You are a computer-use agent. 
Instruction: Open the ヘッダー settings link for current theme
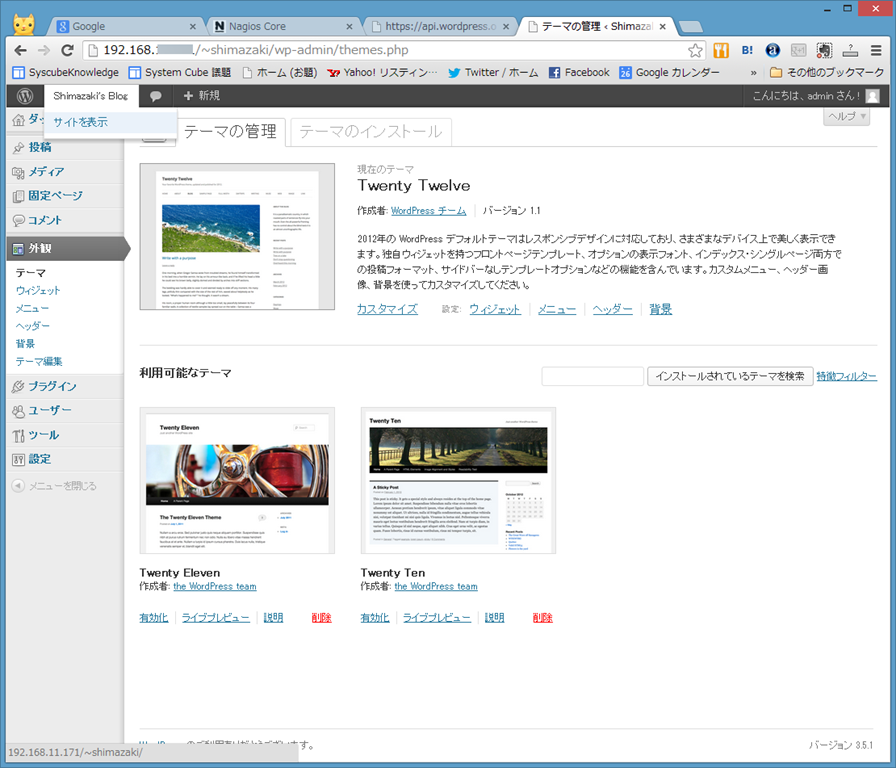(x=613, y=309)
